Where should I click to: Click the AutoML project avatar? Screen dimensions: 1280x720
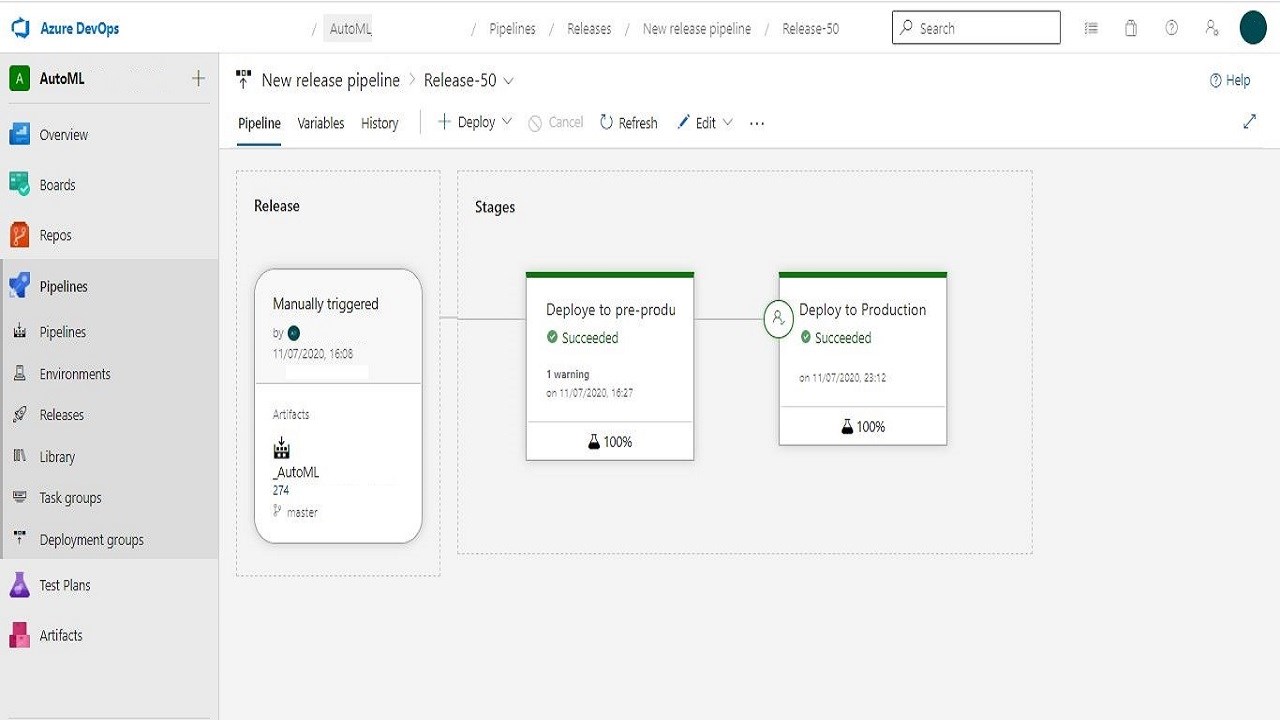click(x=20, y=78)
